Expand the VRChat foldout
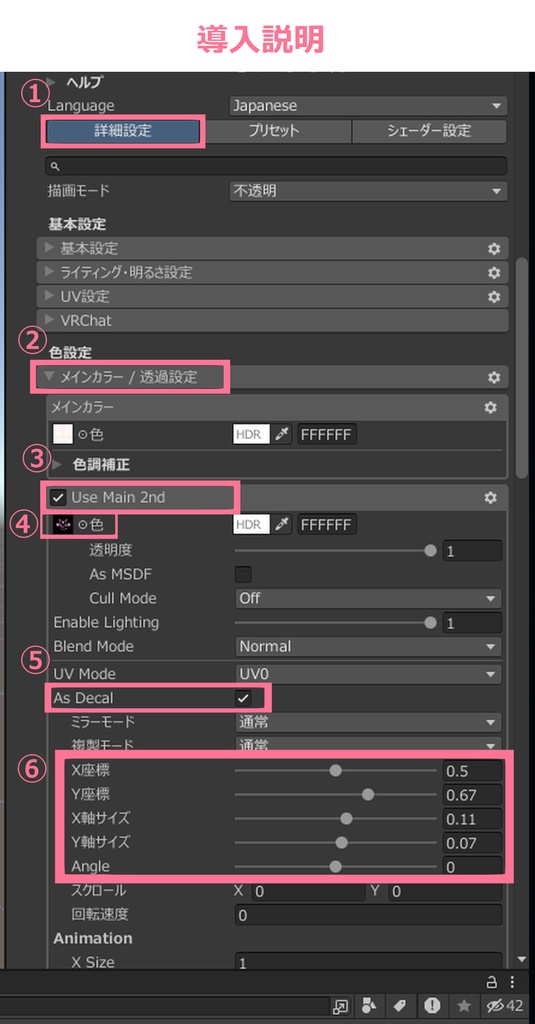The height and width of the screenshot is (1024, 535). click(50, 320)
